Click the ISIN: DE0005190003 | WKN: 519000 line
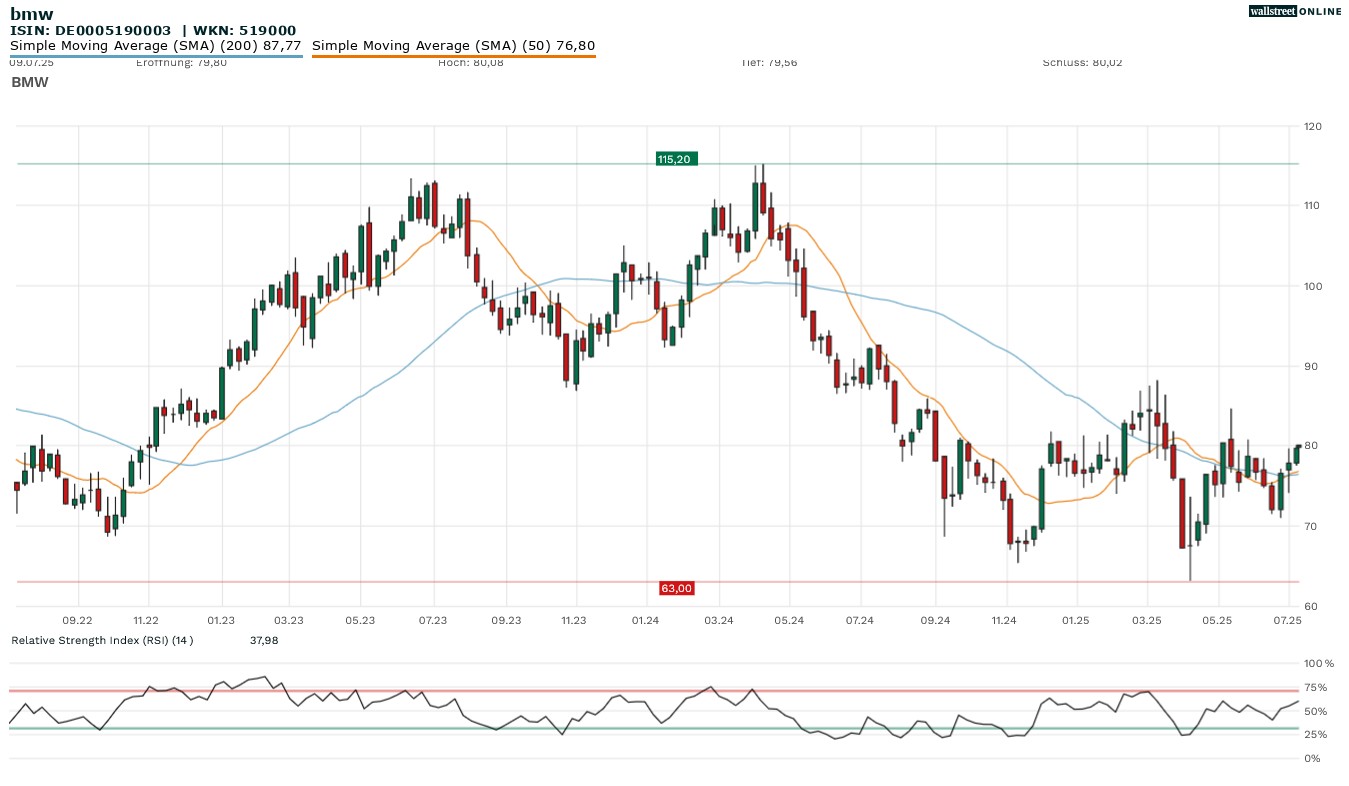1349x786 pixels. (153, 31)
